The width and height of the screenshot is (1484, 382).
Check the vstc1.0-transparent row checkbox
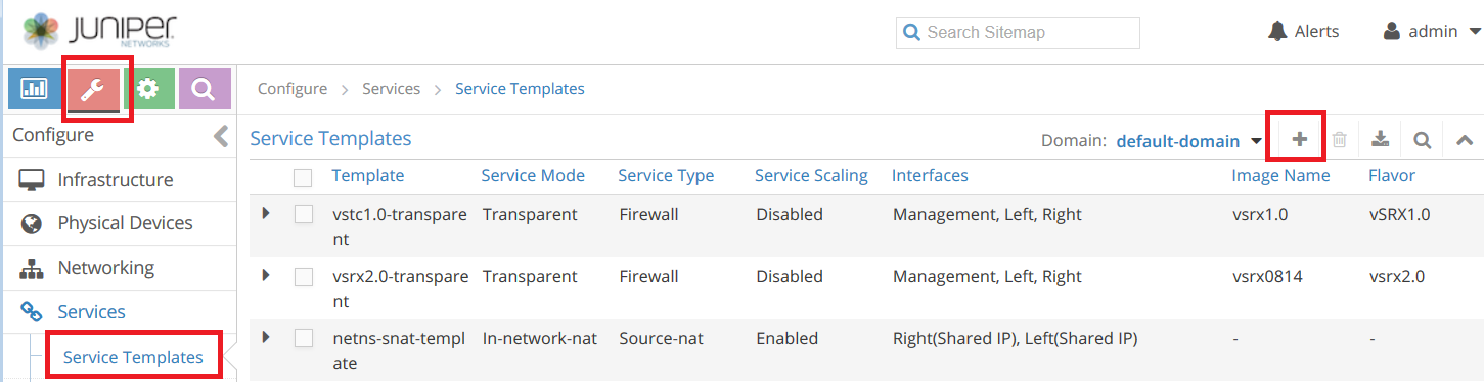(x=303, y=214)
